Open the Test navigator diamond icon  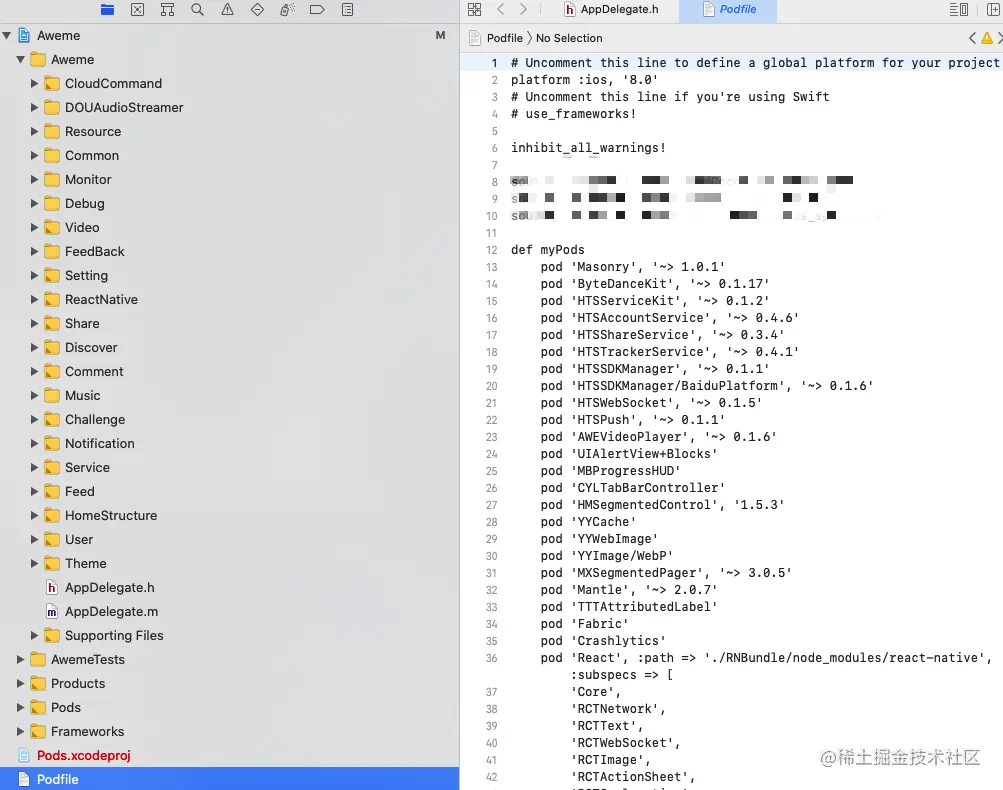(x=257, y=10)
